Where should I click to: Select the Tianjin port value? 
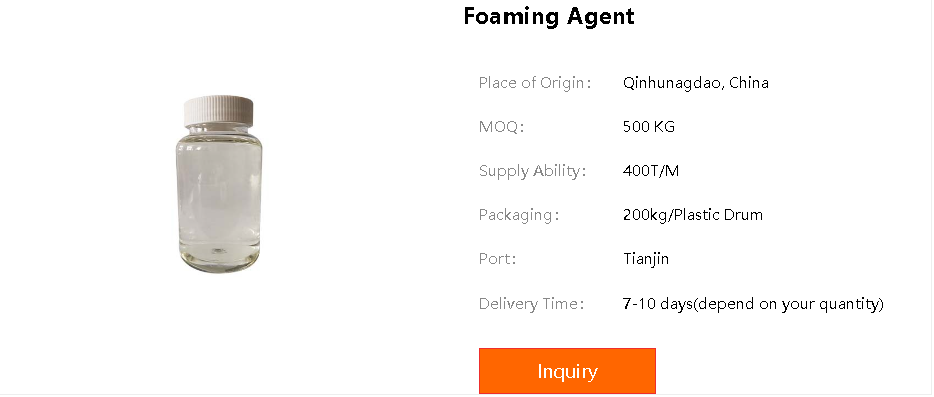pos(646,259)
